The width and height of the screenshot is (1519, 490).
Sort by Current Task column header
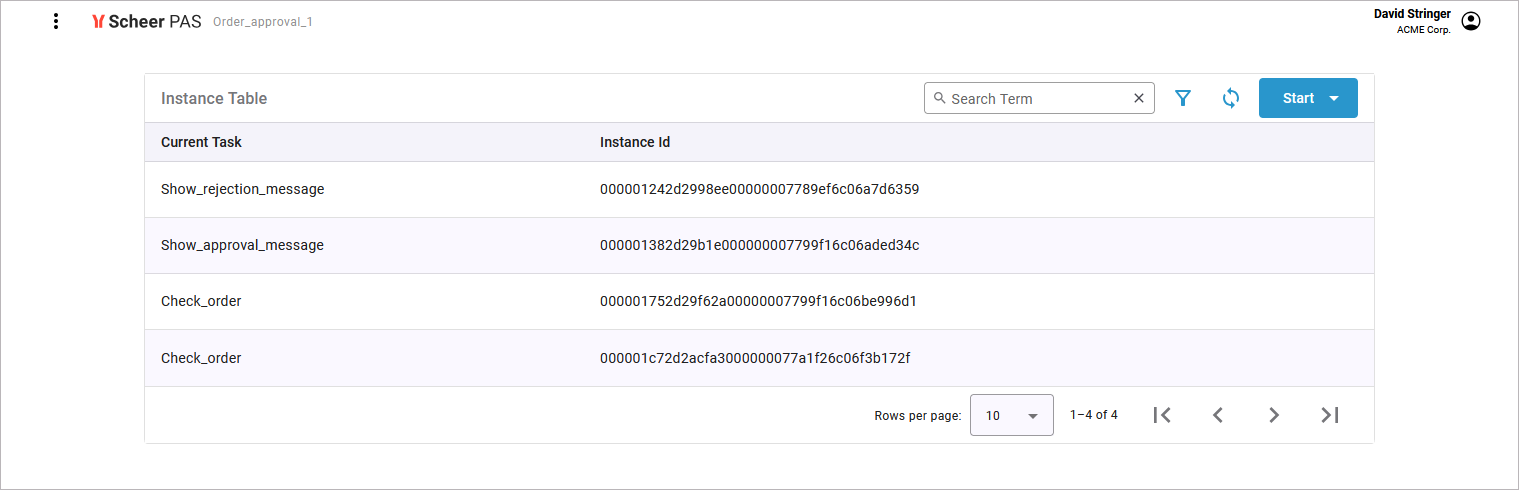pyautogui.click(x=201, y=142)
